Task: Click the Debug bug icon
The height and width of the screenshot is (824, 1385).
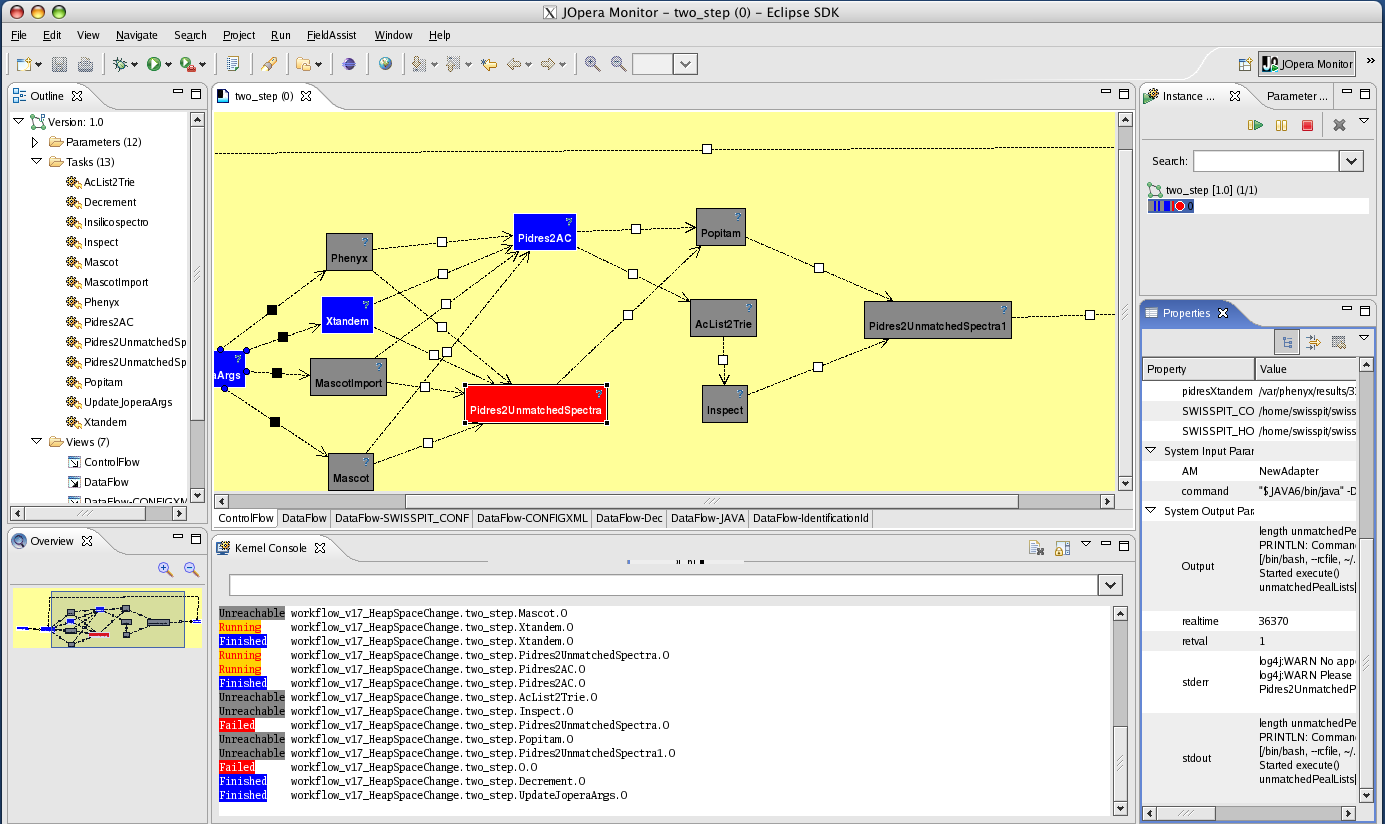Action: 121,64
